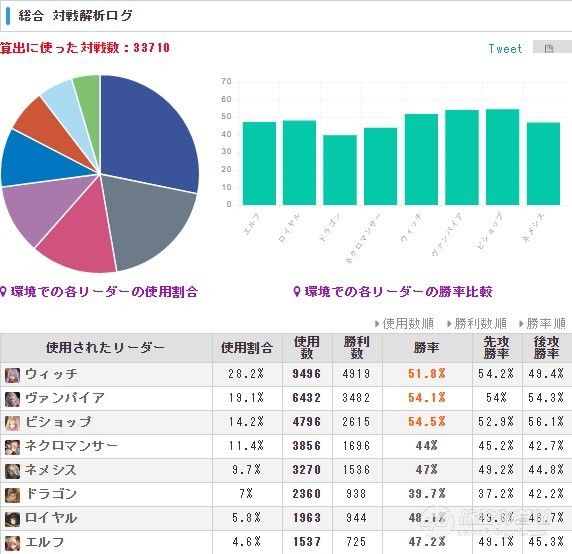Click the ネメシス bar in win-rate chart
572x554 pixels.
click(544, 163)
